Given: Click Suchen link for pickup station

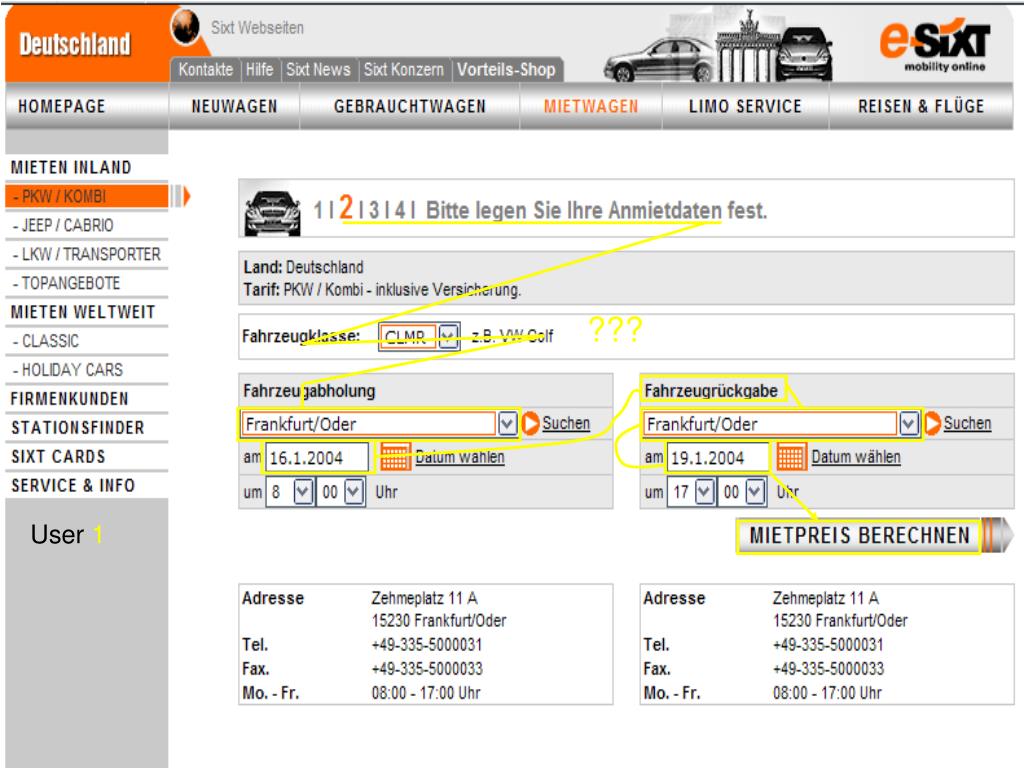Looking at the screenshot, I should pyautogui.click(x=566, y=423).
